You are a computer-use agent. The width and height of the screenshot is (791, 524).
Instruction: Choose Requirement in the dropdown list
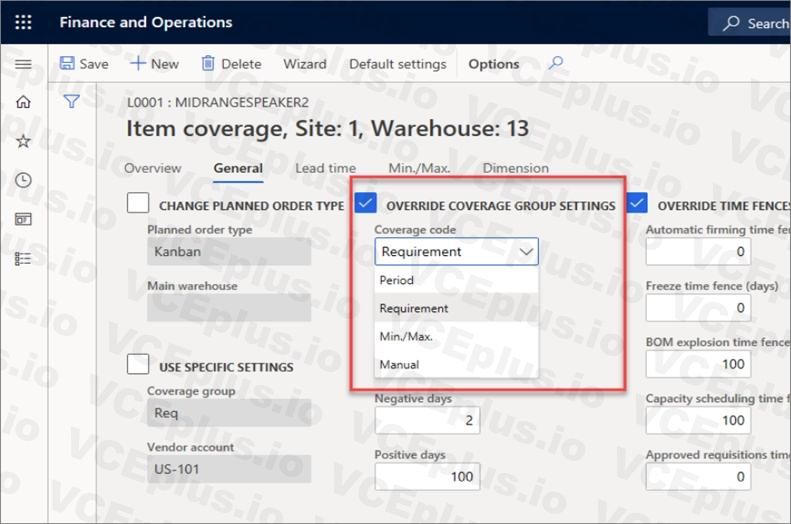[456, 308]
